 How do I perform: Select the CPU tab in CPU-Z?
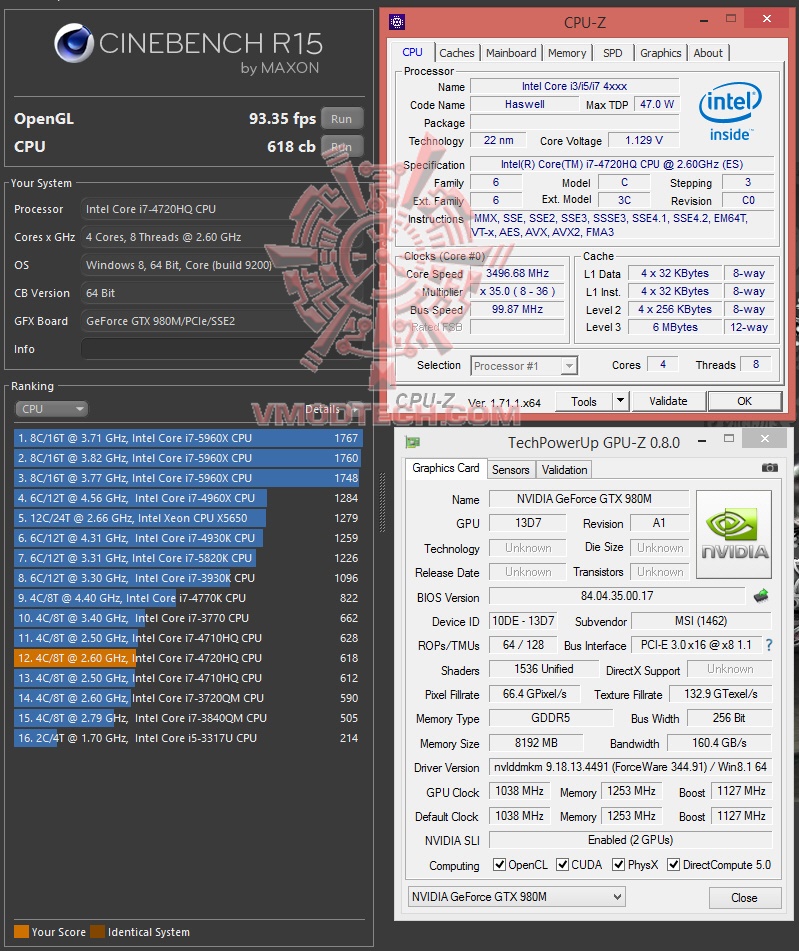[412, 52]
